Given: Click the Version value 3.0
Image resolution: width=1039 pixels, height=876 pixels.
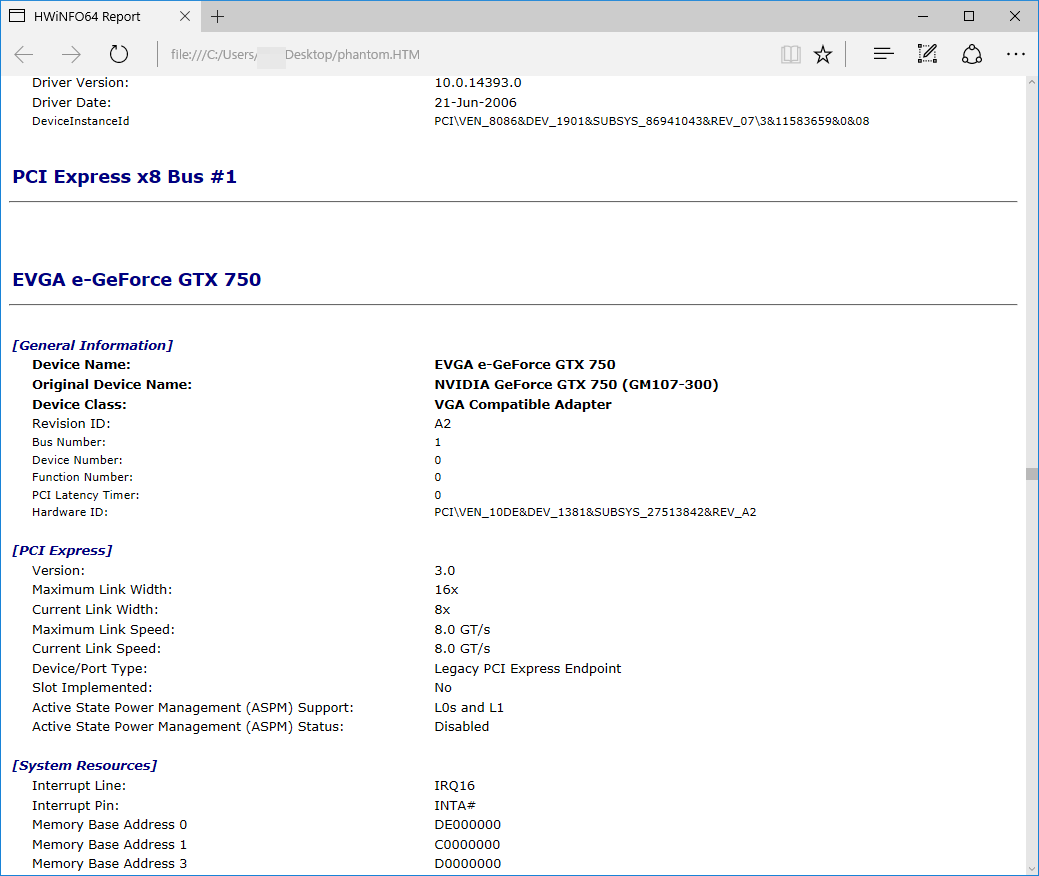Looking at the screenshot, I should tap(445, 571).
